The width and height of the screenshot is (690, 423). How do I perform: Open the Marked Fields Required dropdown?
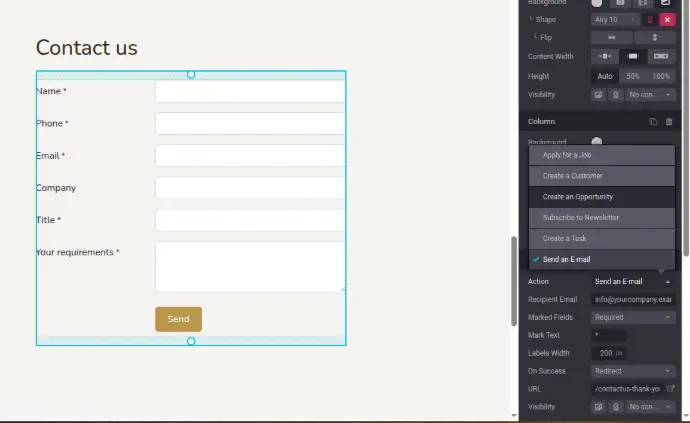click(633, 317)
